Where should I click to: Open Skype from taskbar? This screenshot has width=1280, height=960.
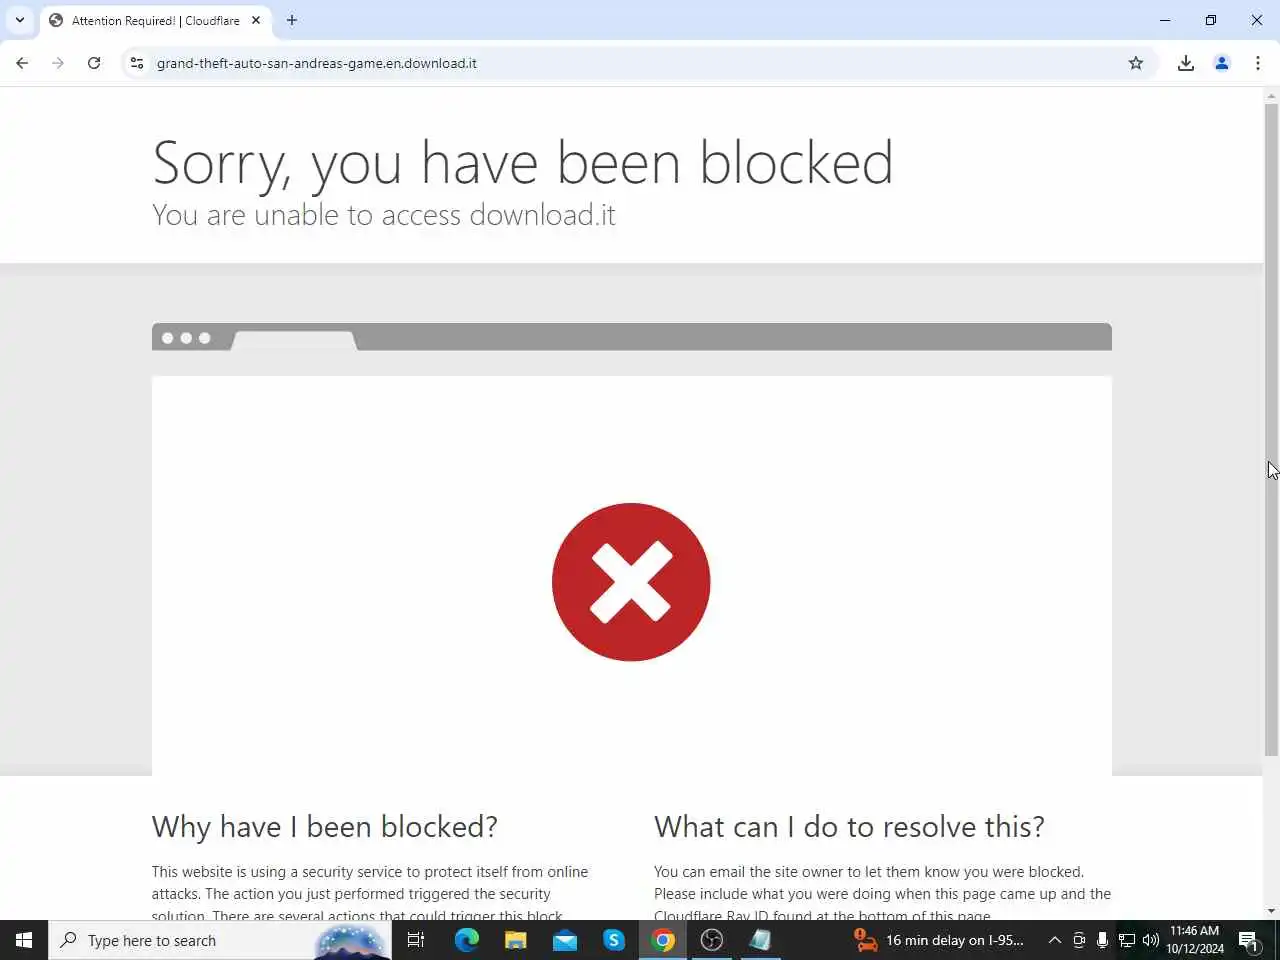point(614,940)
